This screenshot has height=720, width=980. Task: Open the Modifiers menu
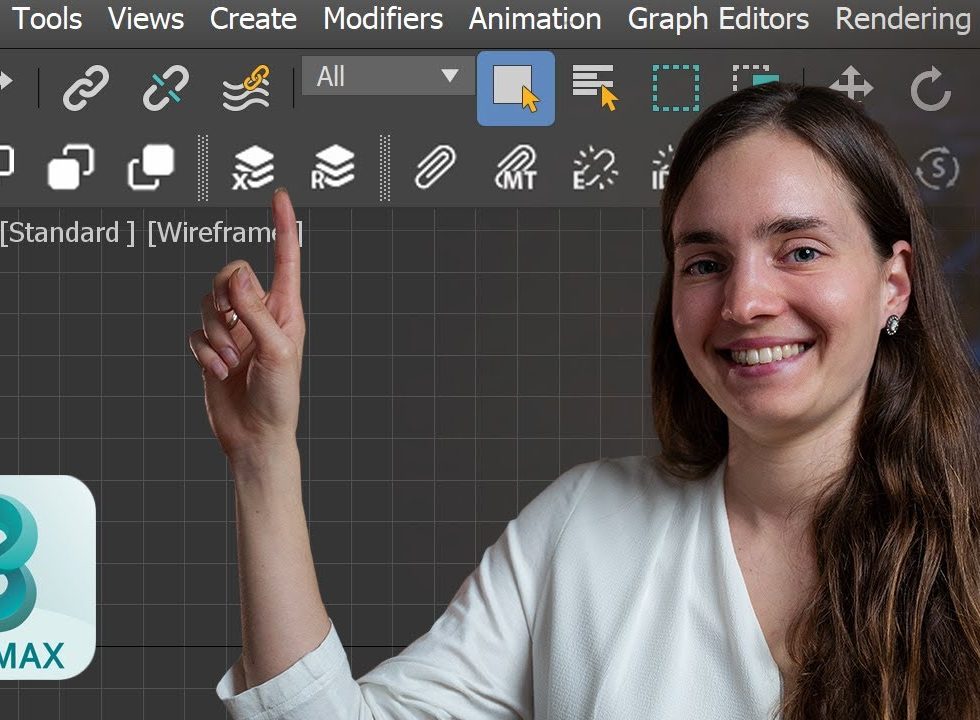382,19
